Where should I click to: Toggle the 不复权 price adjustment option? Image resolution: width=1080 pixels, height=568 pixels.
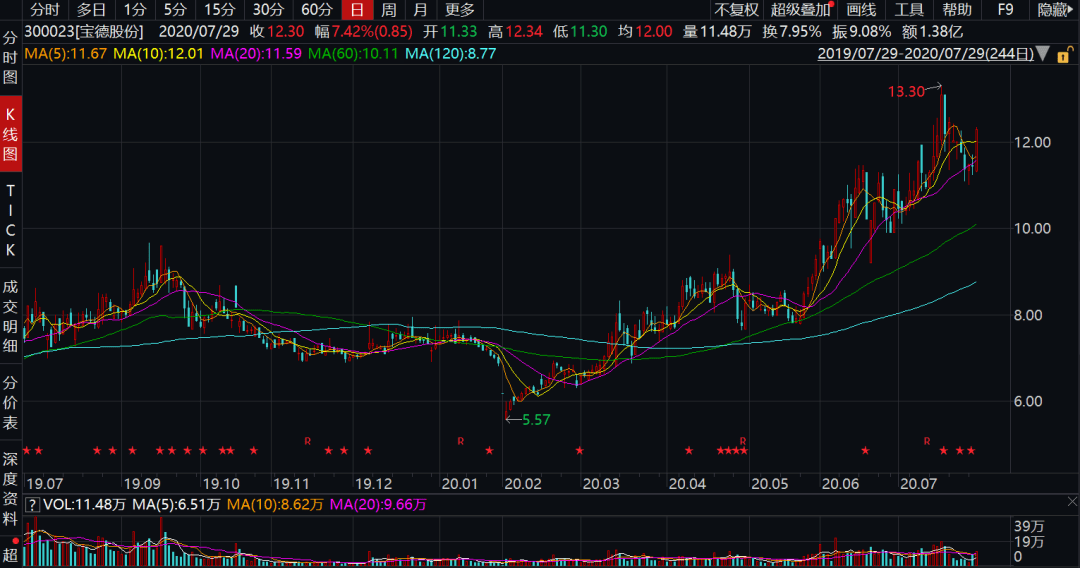pos(736,10)
